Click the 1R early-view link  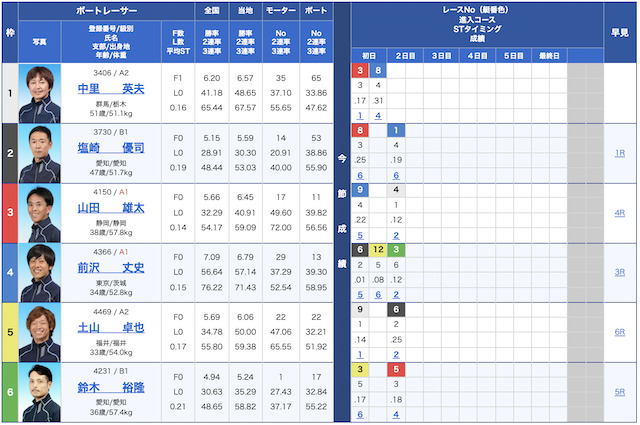[x=620, y=153]
